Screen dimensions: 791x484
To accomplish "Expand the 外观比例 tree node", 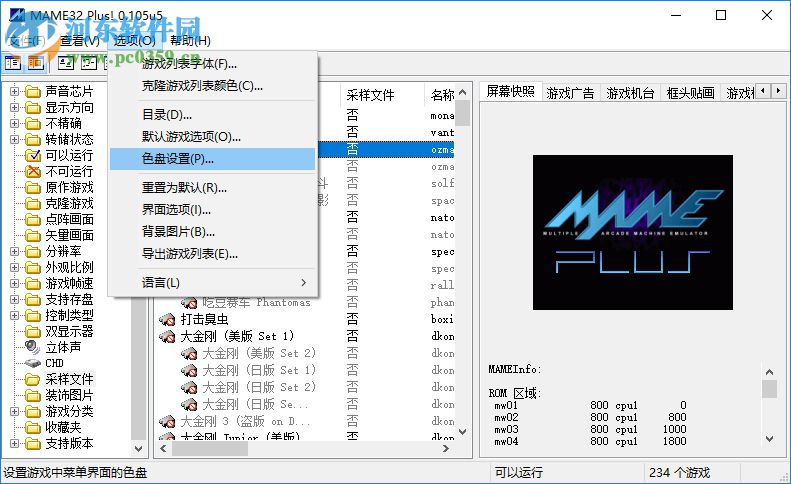I will [x=14, y=267].
